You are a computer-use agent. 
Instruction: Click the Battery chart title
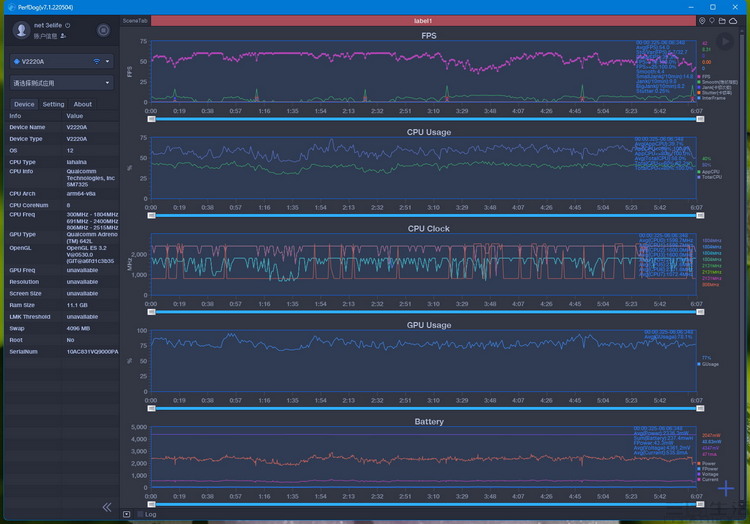click(429, 422)
